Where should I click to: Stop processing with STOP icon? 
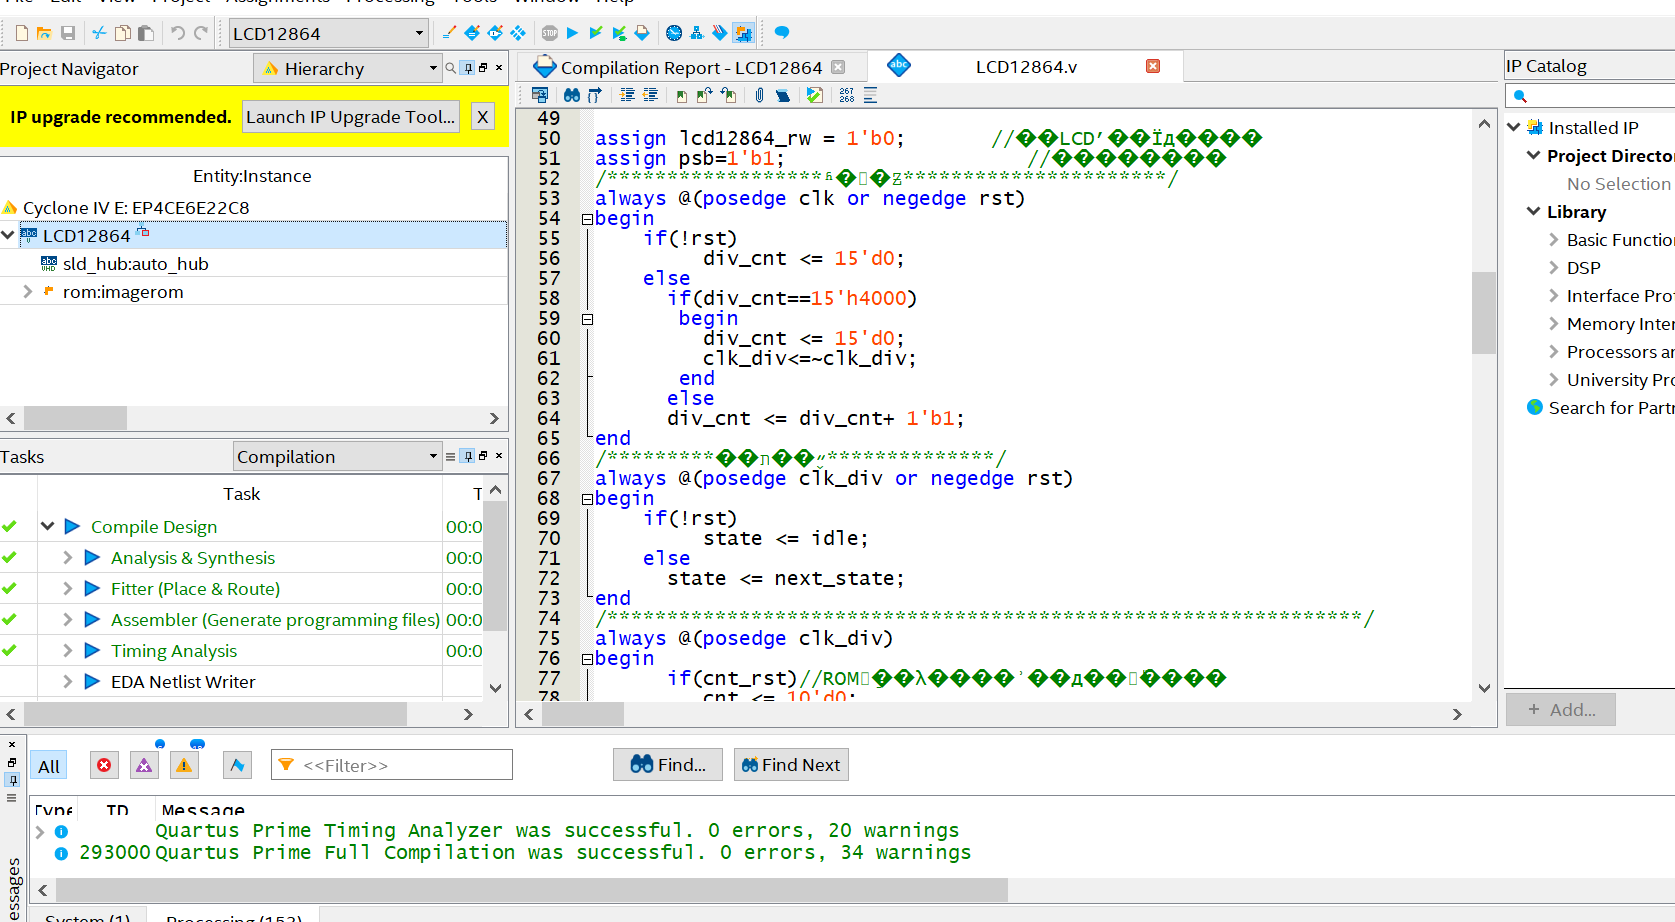tap(549, 33)
